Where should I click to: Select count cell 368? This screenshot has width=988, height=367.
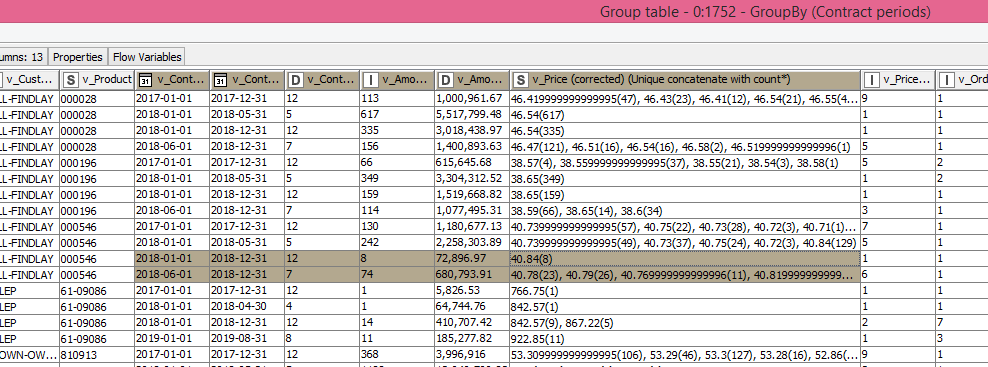point(397,356)
